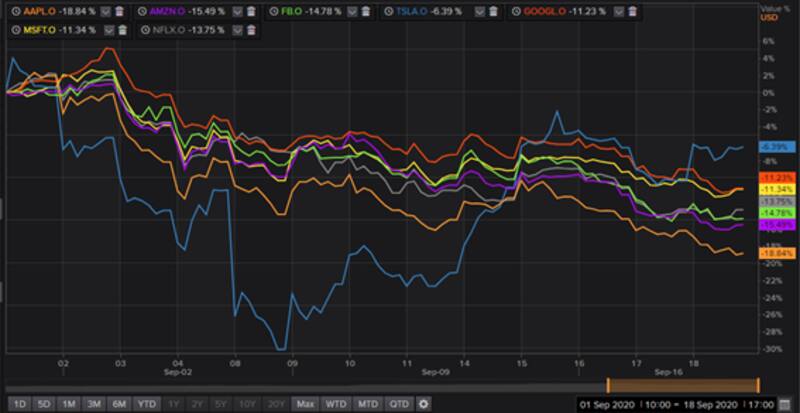The image size is (800, 413).
Task: Remove the AMZN.O series via trash icon
Action: pyautogui.click(x=247, y=11)
